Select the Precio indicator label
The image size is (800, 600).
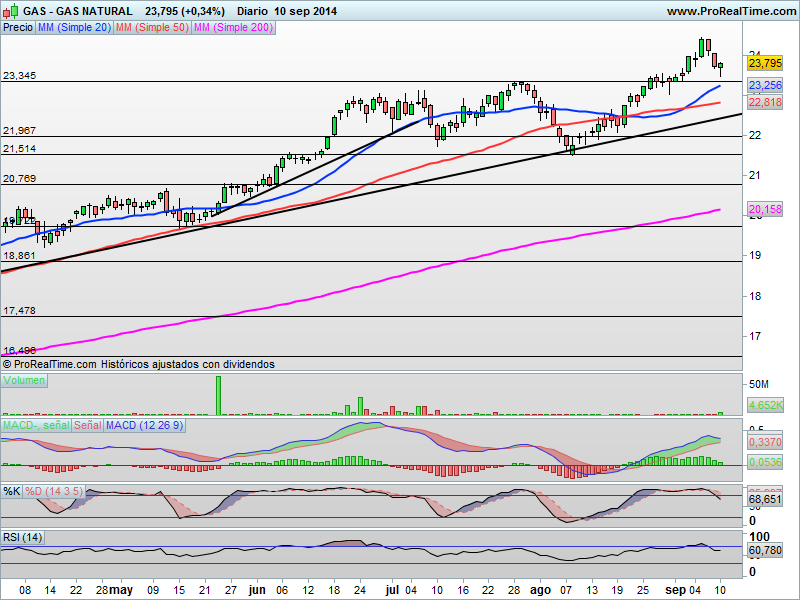[x=18, y=28]
